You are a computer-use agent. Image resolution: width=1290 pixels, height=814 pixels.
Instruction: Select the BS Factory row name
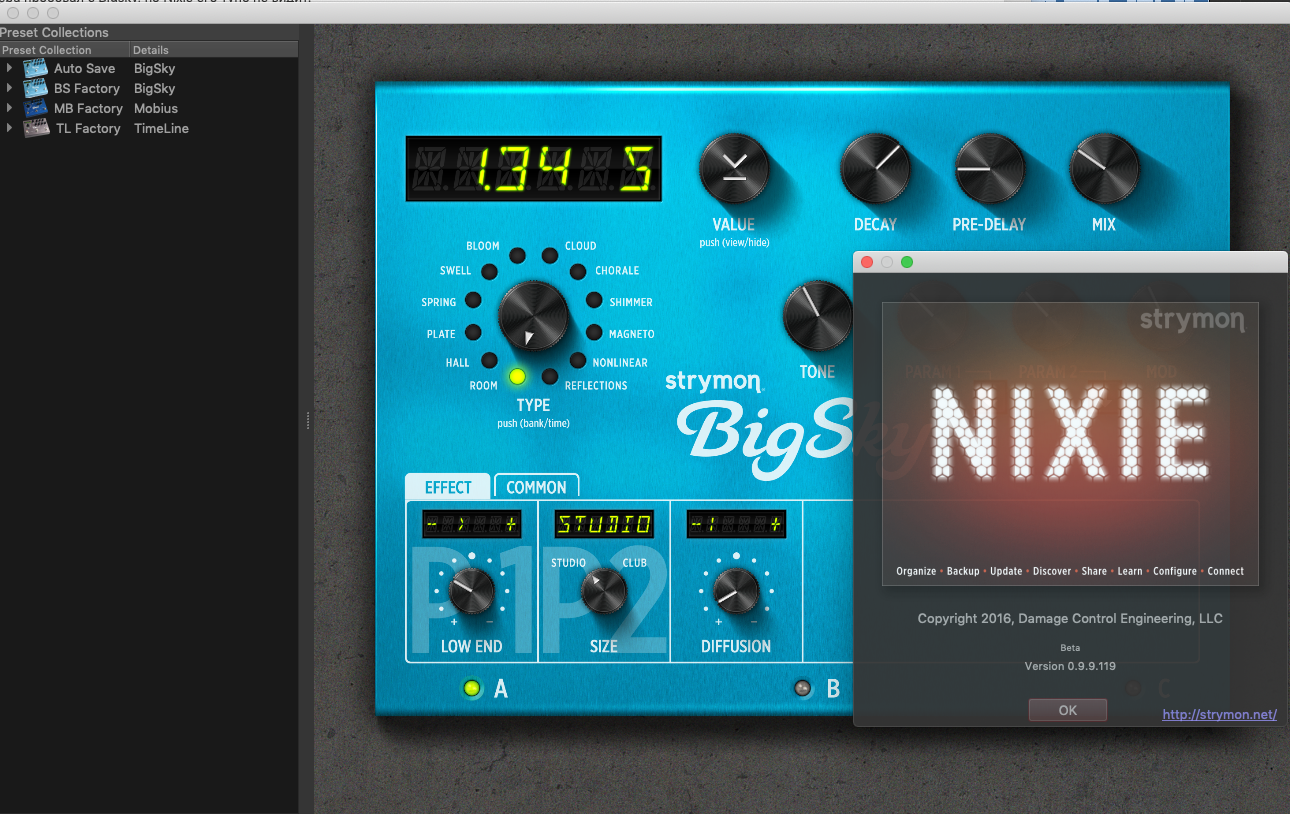coord(88,88)
